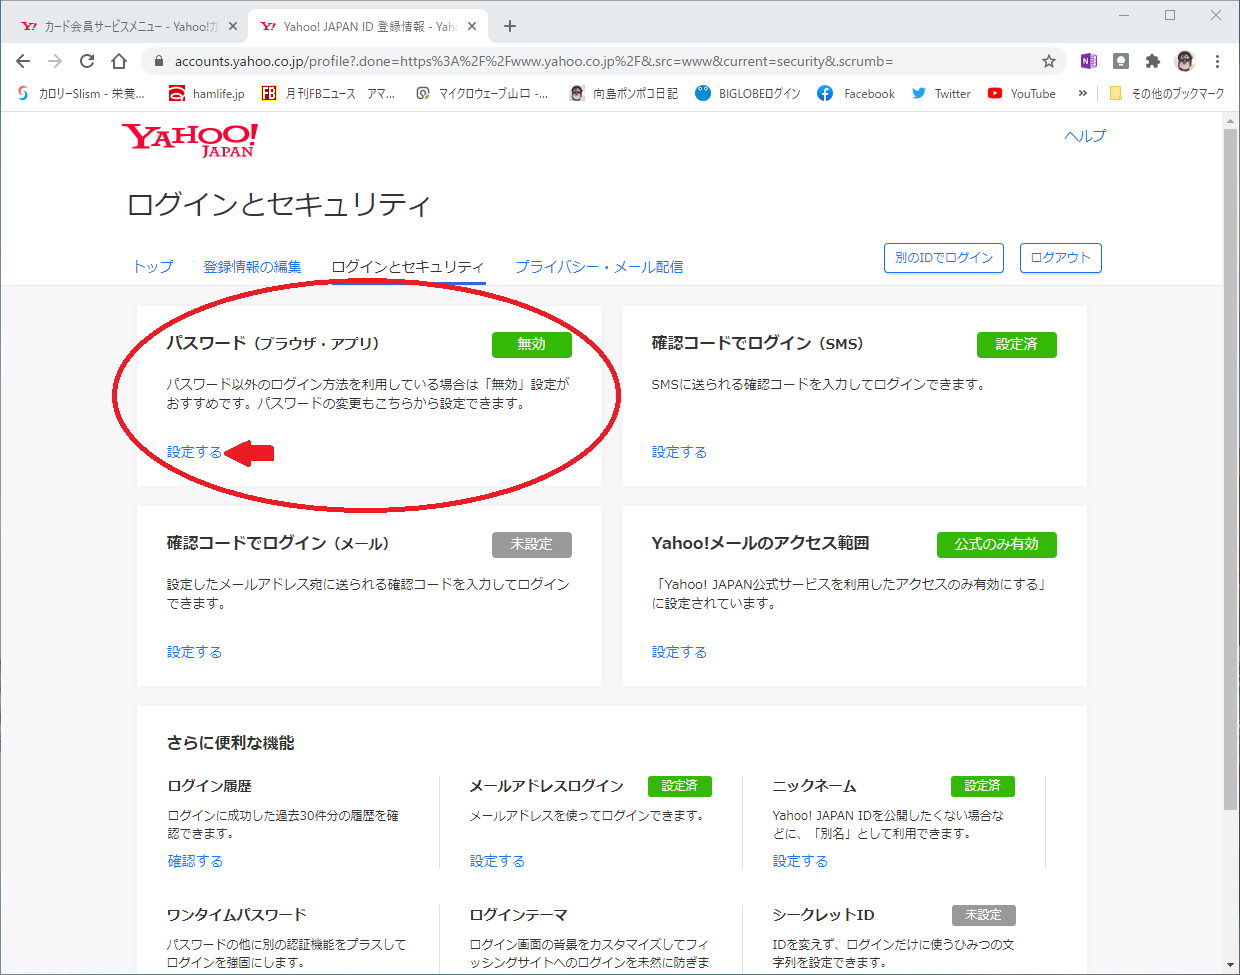Open カロリーSlism bookmark

coord(81,93)
